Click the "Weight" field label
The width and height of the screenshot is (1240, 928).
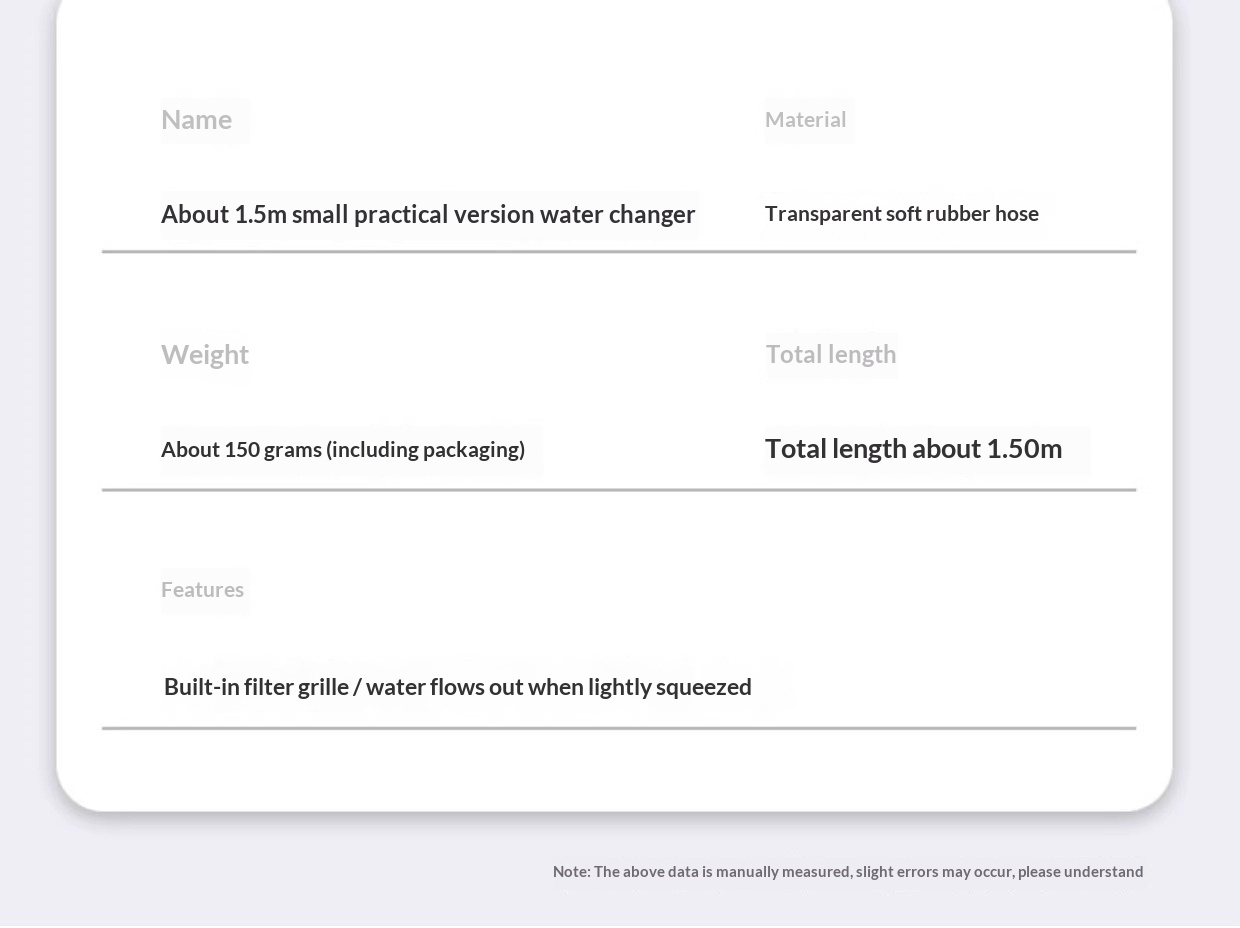pyautogui.click(x=205, y=355)
